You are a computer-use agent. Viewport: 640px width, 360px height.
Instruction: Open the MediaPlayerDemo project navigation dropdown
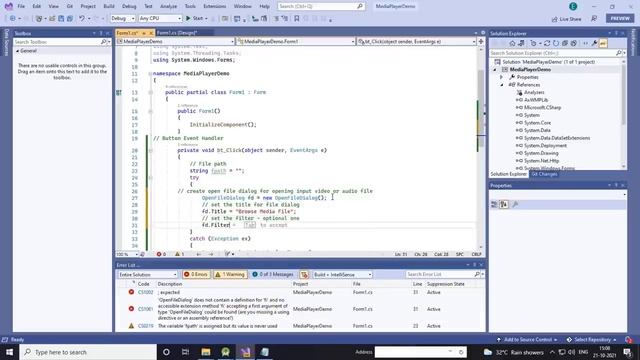176,41
